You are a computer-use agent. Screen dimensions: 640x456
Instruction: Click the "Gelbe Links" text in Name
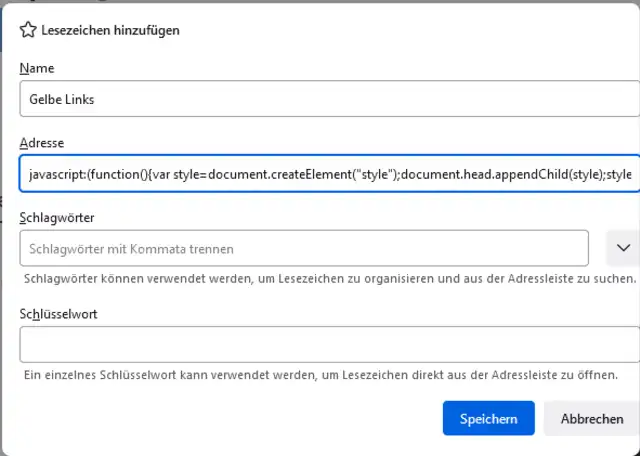(x=62, y=100)
